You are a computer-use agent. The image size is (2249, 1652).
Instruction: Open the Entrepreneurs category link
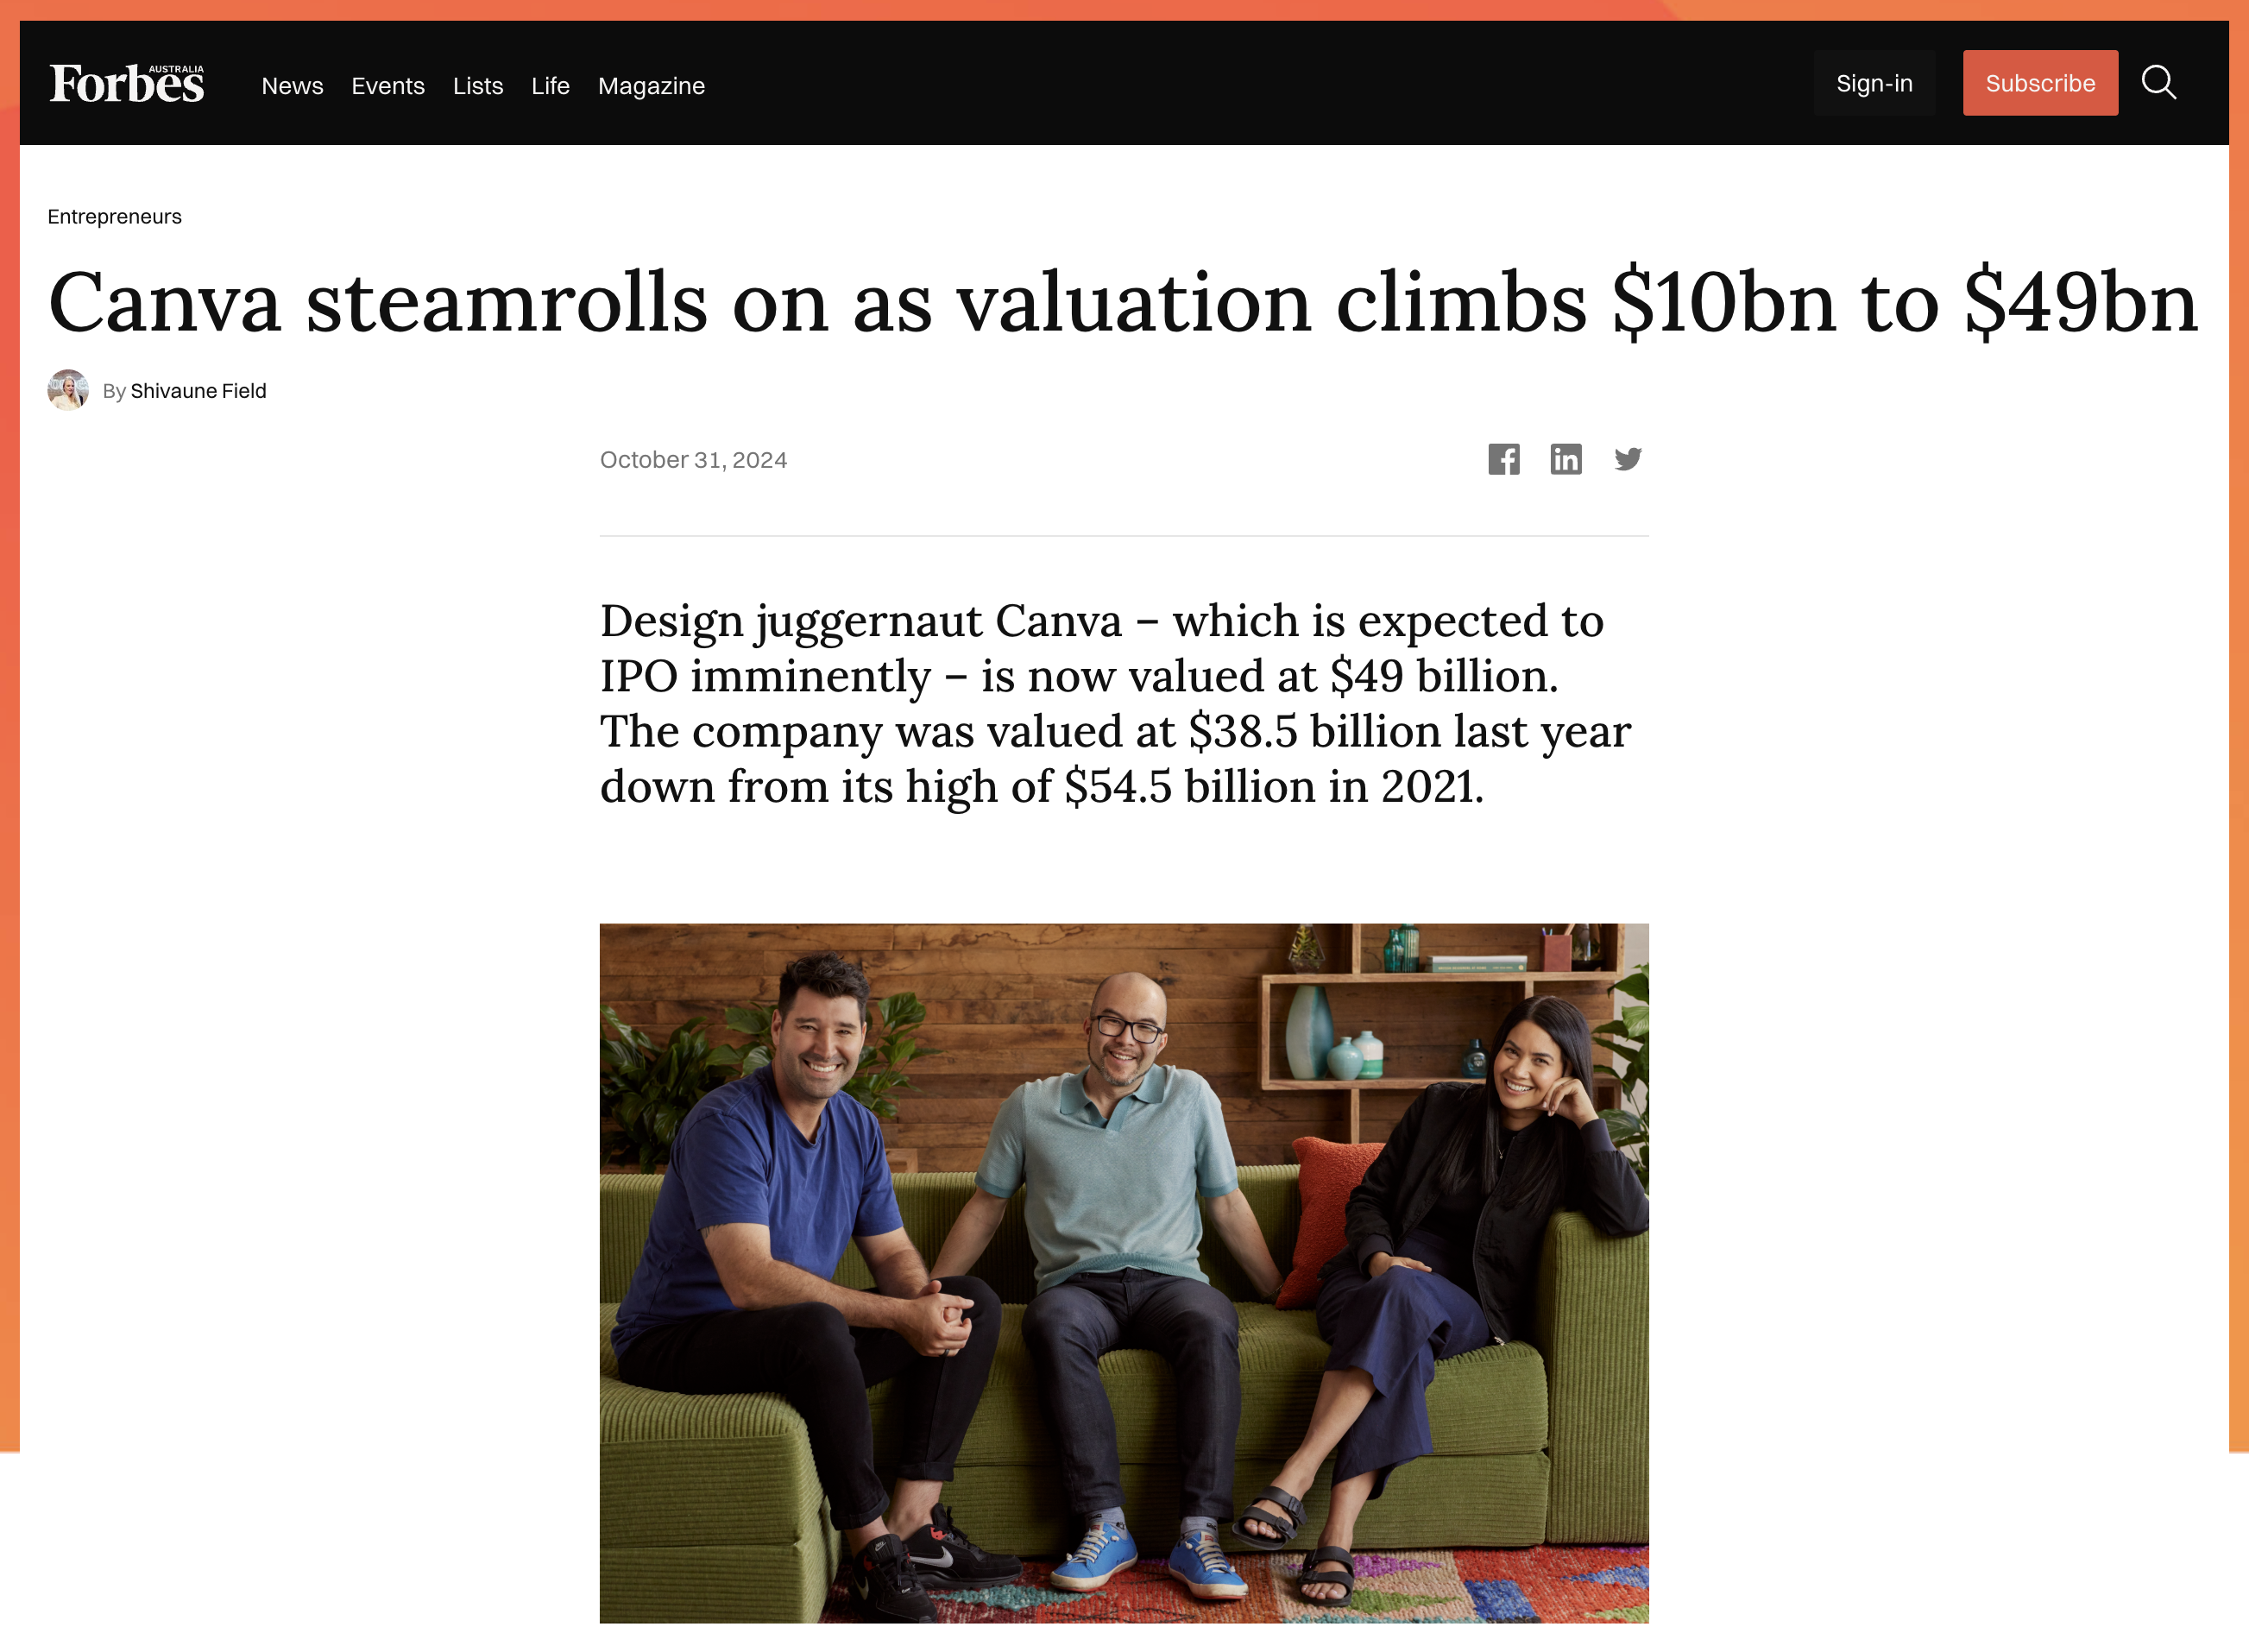115,217
